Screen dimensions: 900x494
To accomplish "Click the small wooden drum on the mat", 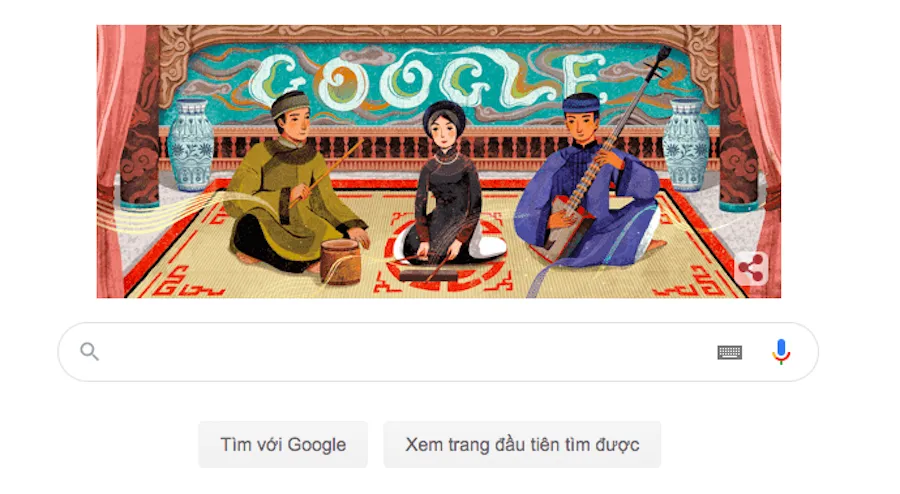I will 340,262.
